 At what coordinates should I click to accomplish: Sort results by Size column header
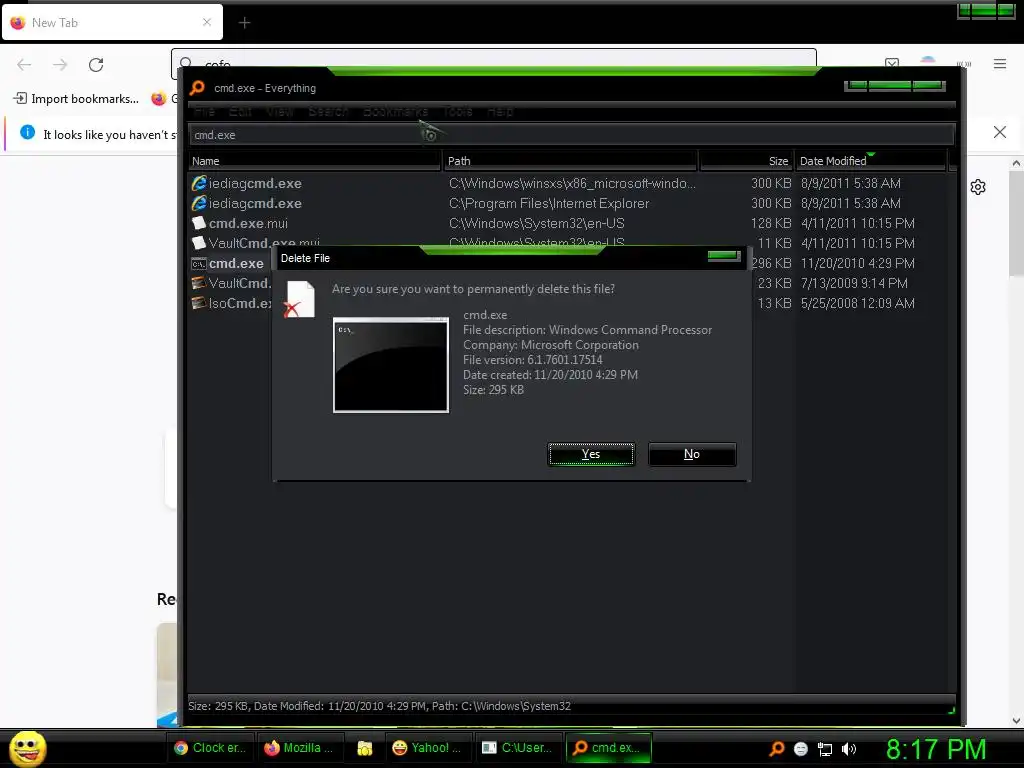coord(746,161)
